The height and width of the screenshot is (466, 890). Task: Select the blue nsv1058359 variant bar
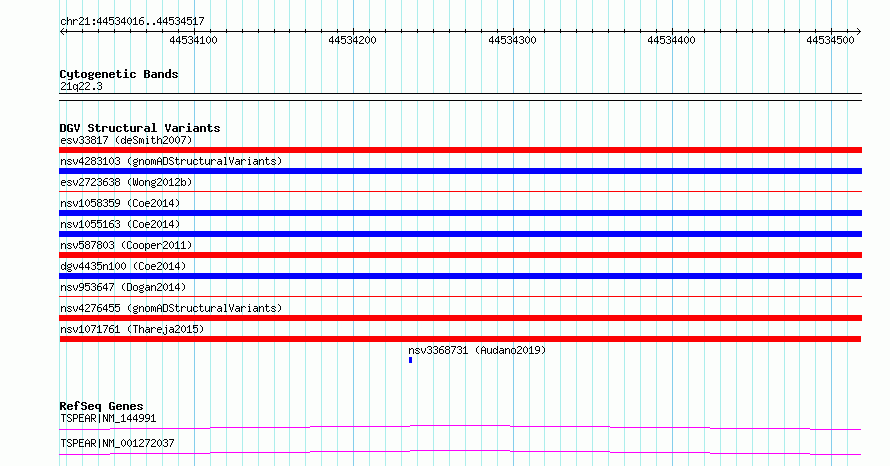tap(460, 213)
